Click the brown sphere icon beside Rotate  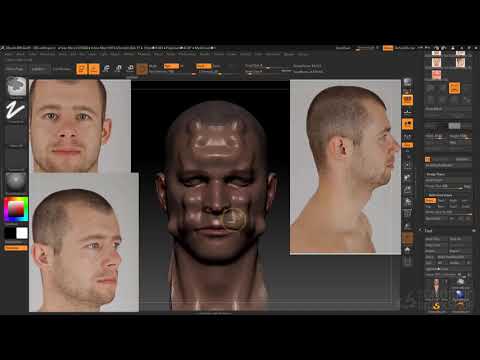(x=142, y=69)
